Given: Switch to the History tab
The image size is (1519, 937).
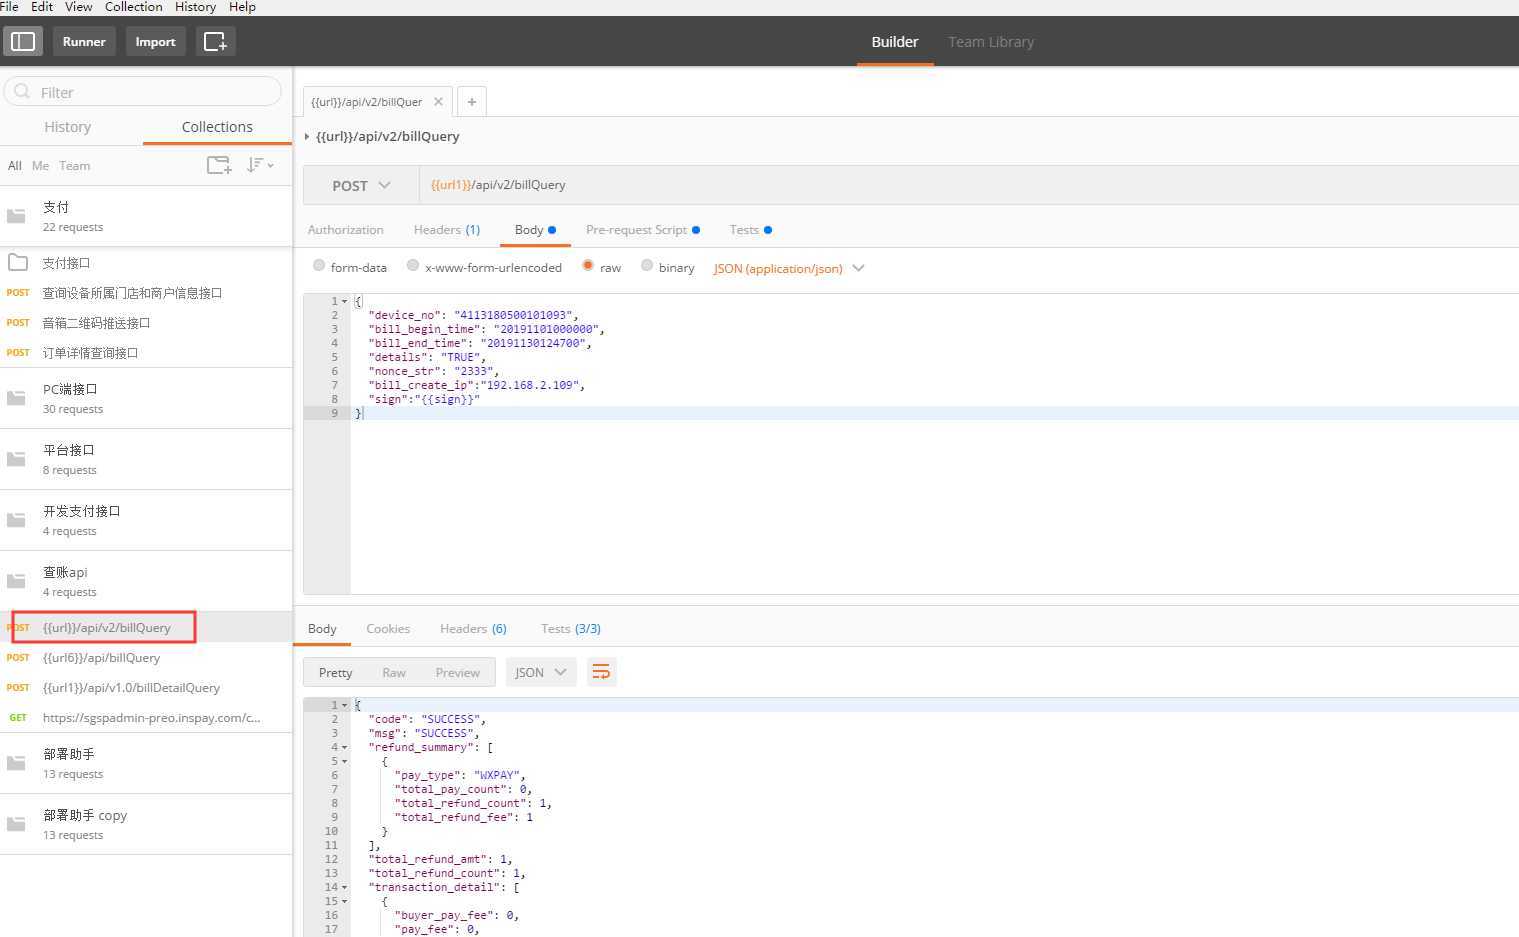Looking at the screenshot, I should (x=68, y=127).
